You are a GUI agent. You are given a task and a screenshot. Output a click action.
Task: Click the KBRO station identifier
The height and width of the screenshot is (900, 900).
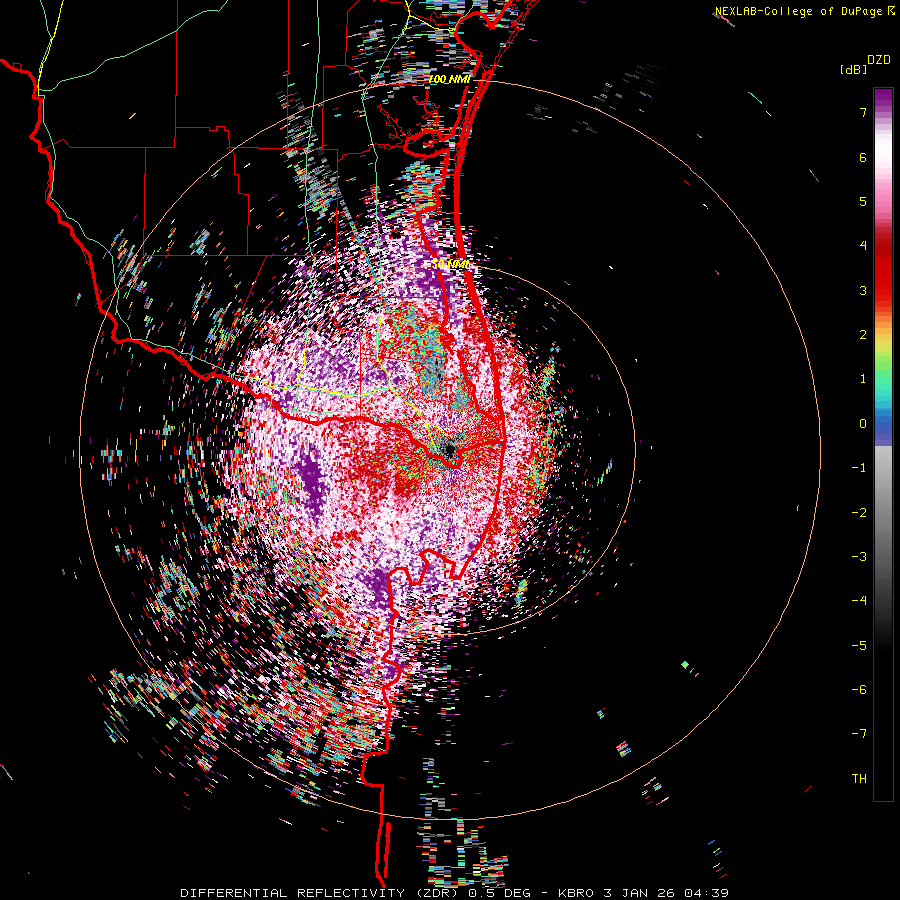tap(577, 893)
